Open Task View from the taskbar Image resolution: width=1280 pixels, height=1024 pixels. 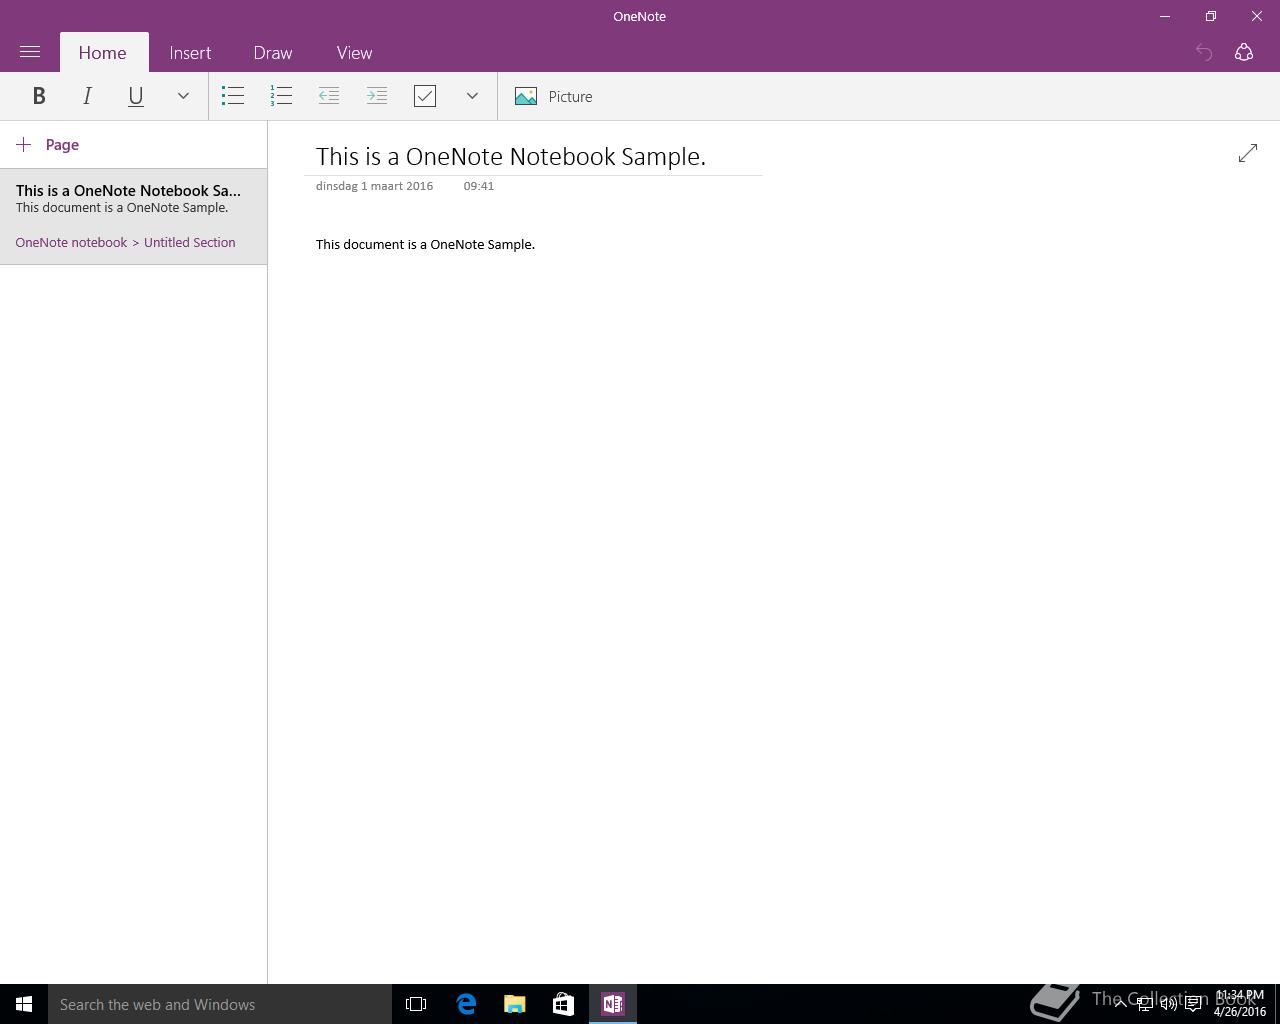pos(416,1004)
